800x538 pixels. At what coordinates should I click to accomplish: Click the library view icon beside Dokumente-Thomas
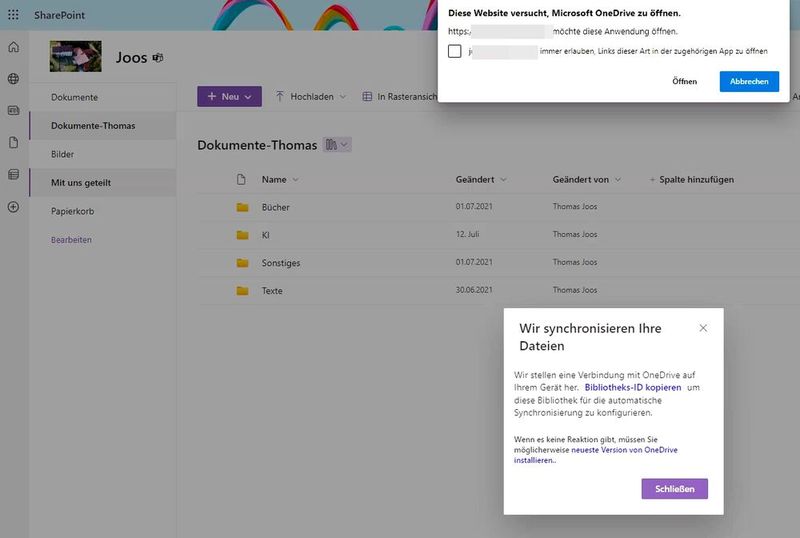(x=331, y=145)
